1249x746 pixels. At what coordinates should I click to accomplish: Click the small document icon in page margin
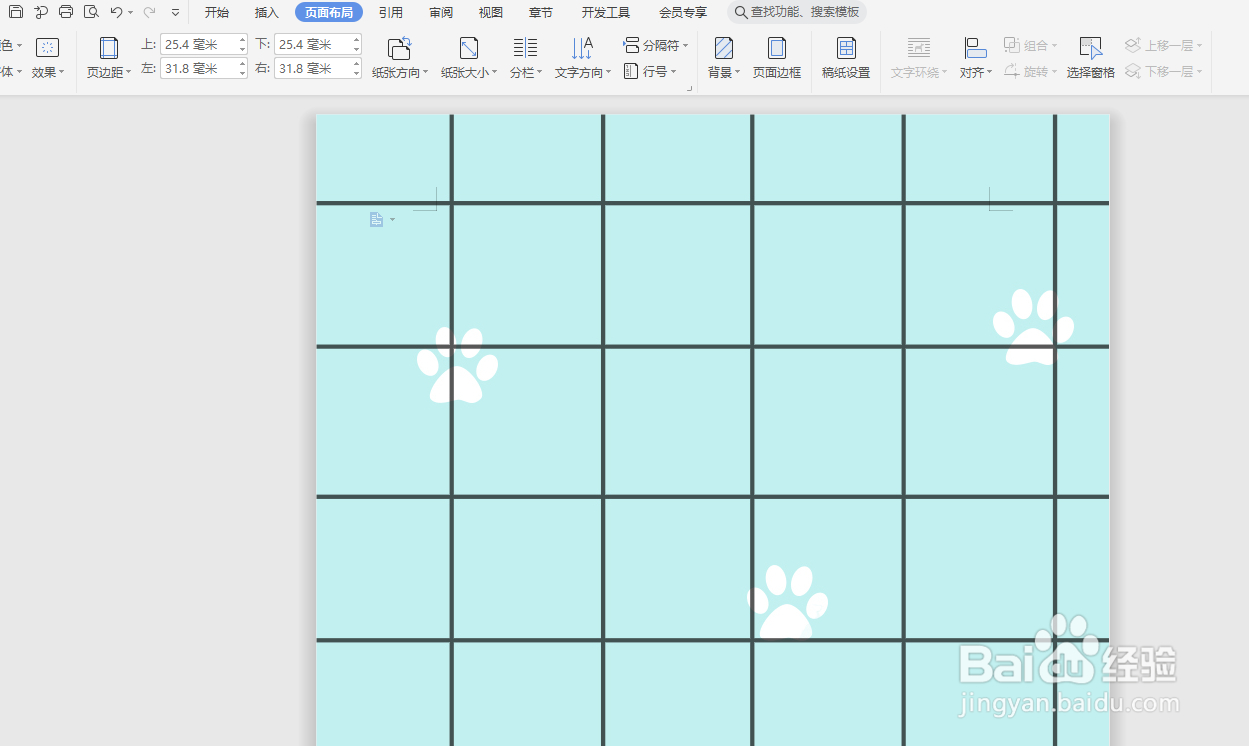pyautogui.click(x=376, y=219)
